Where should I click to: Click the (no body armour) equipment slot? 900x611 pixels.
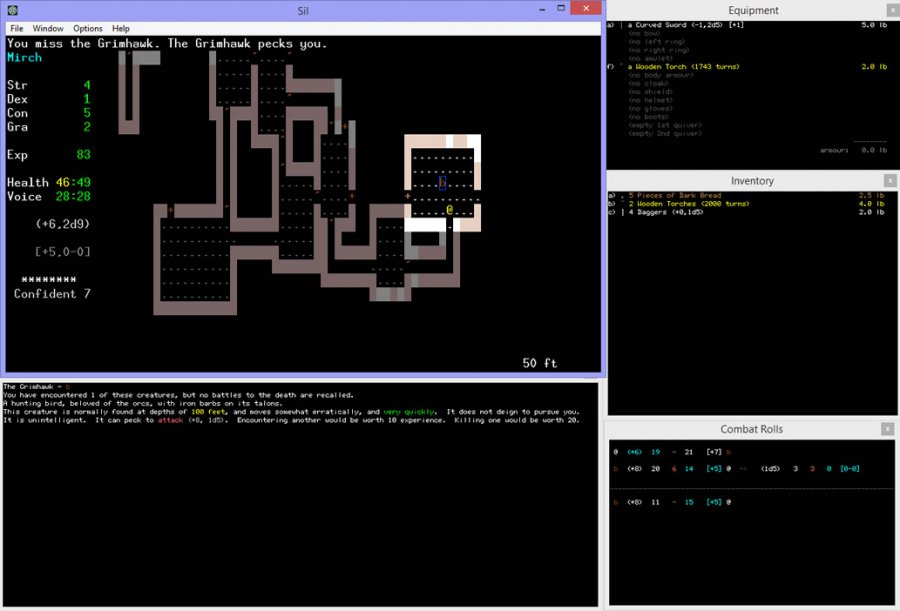[x=661, y=75]
